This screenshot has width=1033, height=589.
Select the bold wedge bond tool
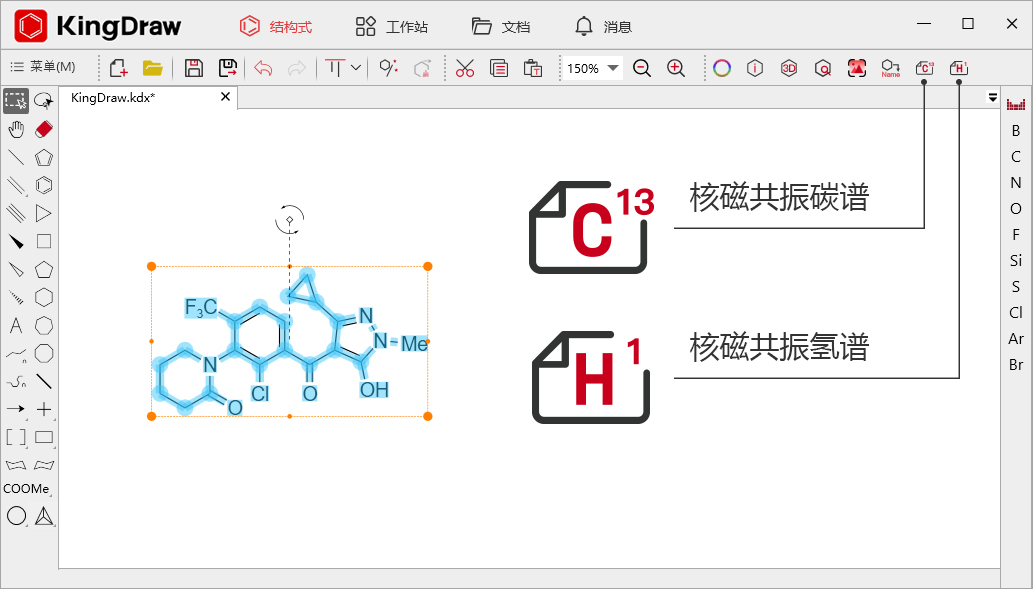(16, 242)
